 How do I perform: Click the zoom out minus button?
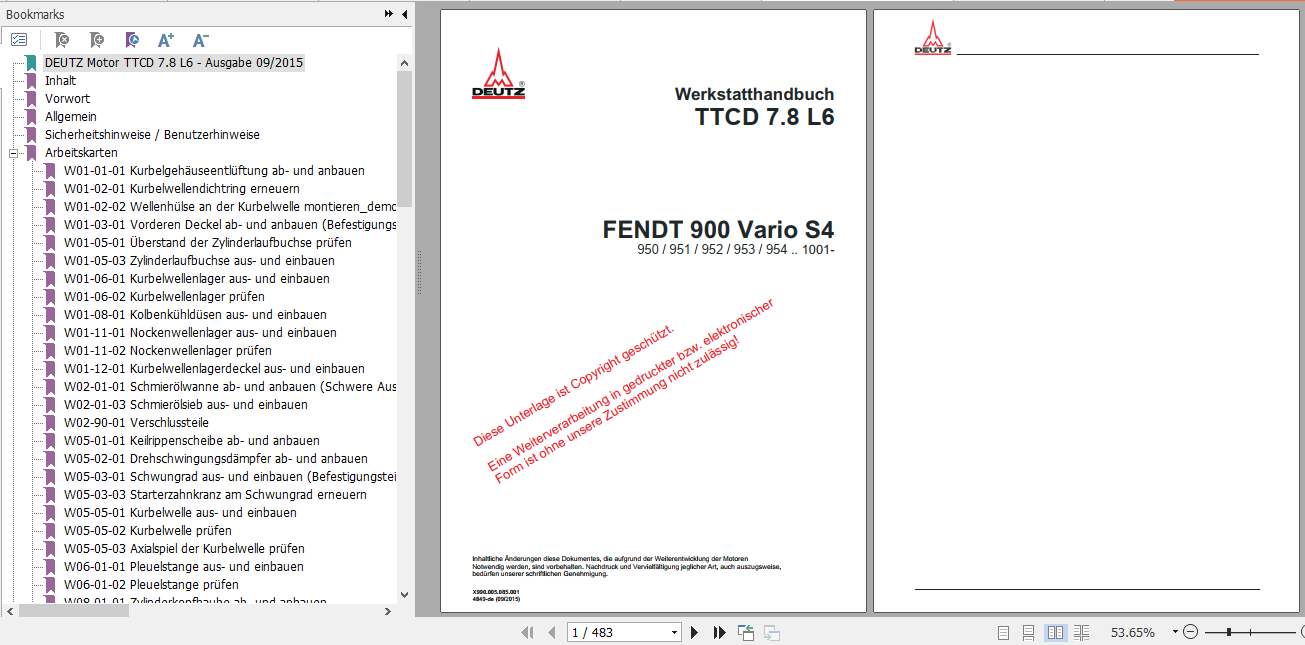[1190, 632]
